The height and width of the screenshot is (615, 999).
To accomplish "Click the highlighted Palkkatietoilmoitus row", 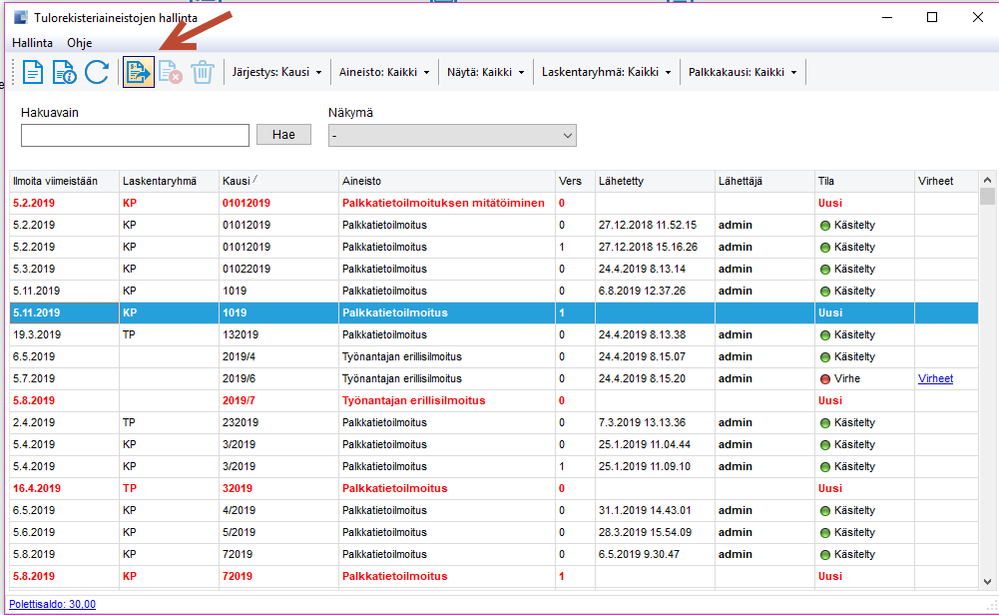I will point(494,313).
